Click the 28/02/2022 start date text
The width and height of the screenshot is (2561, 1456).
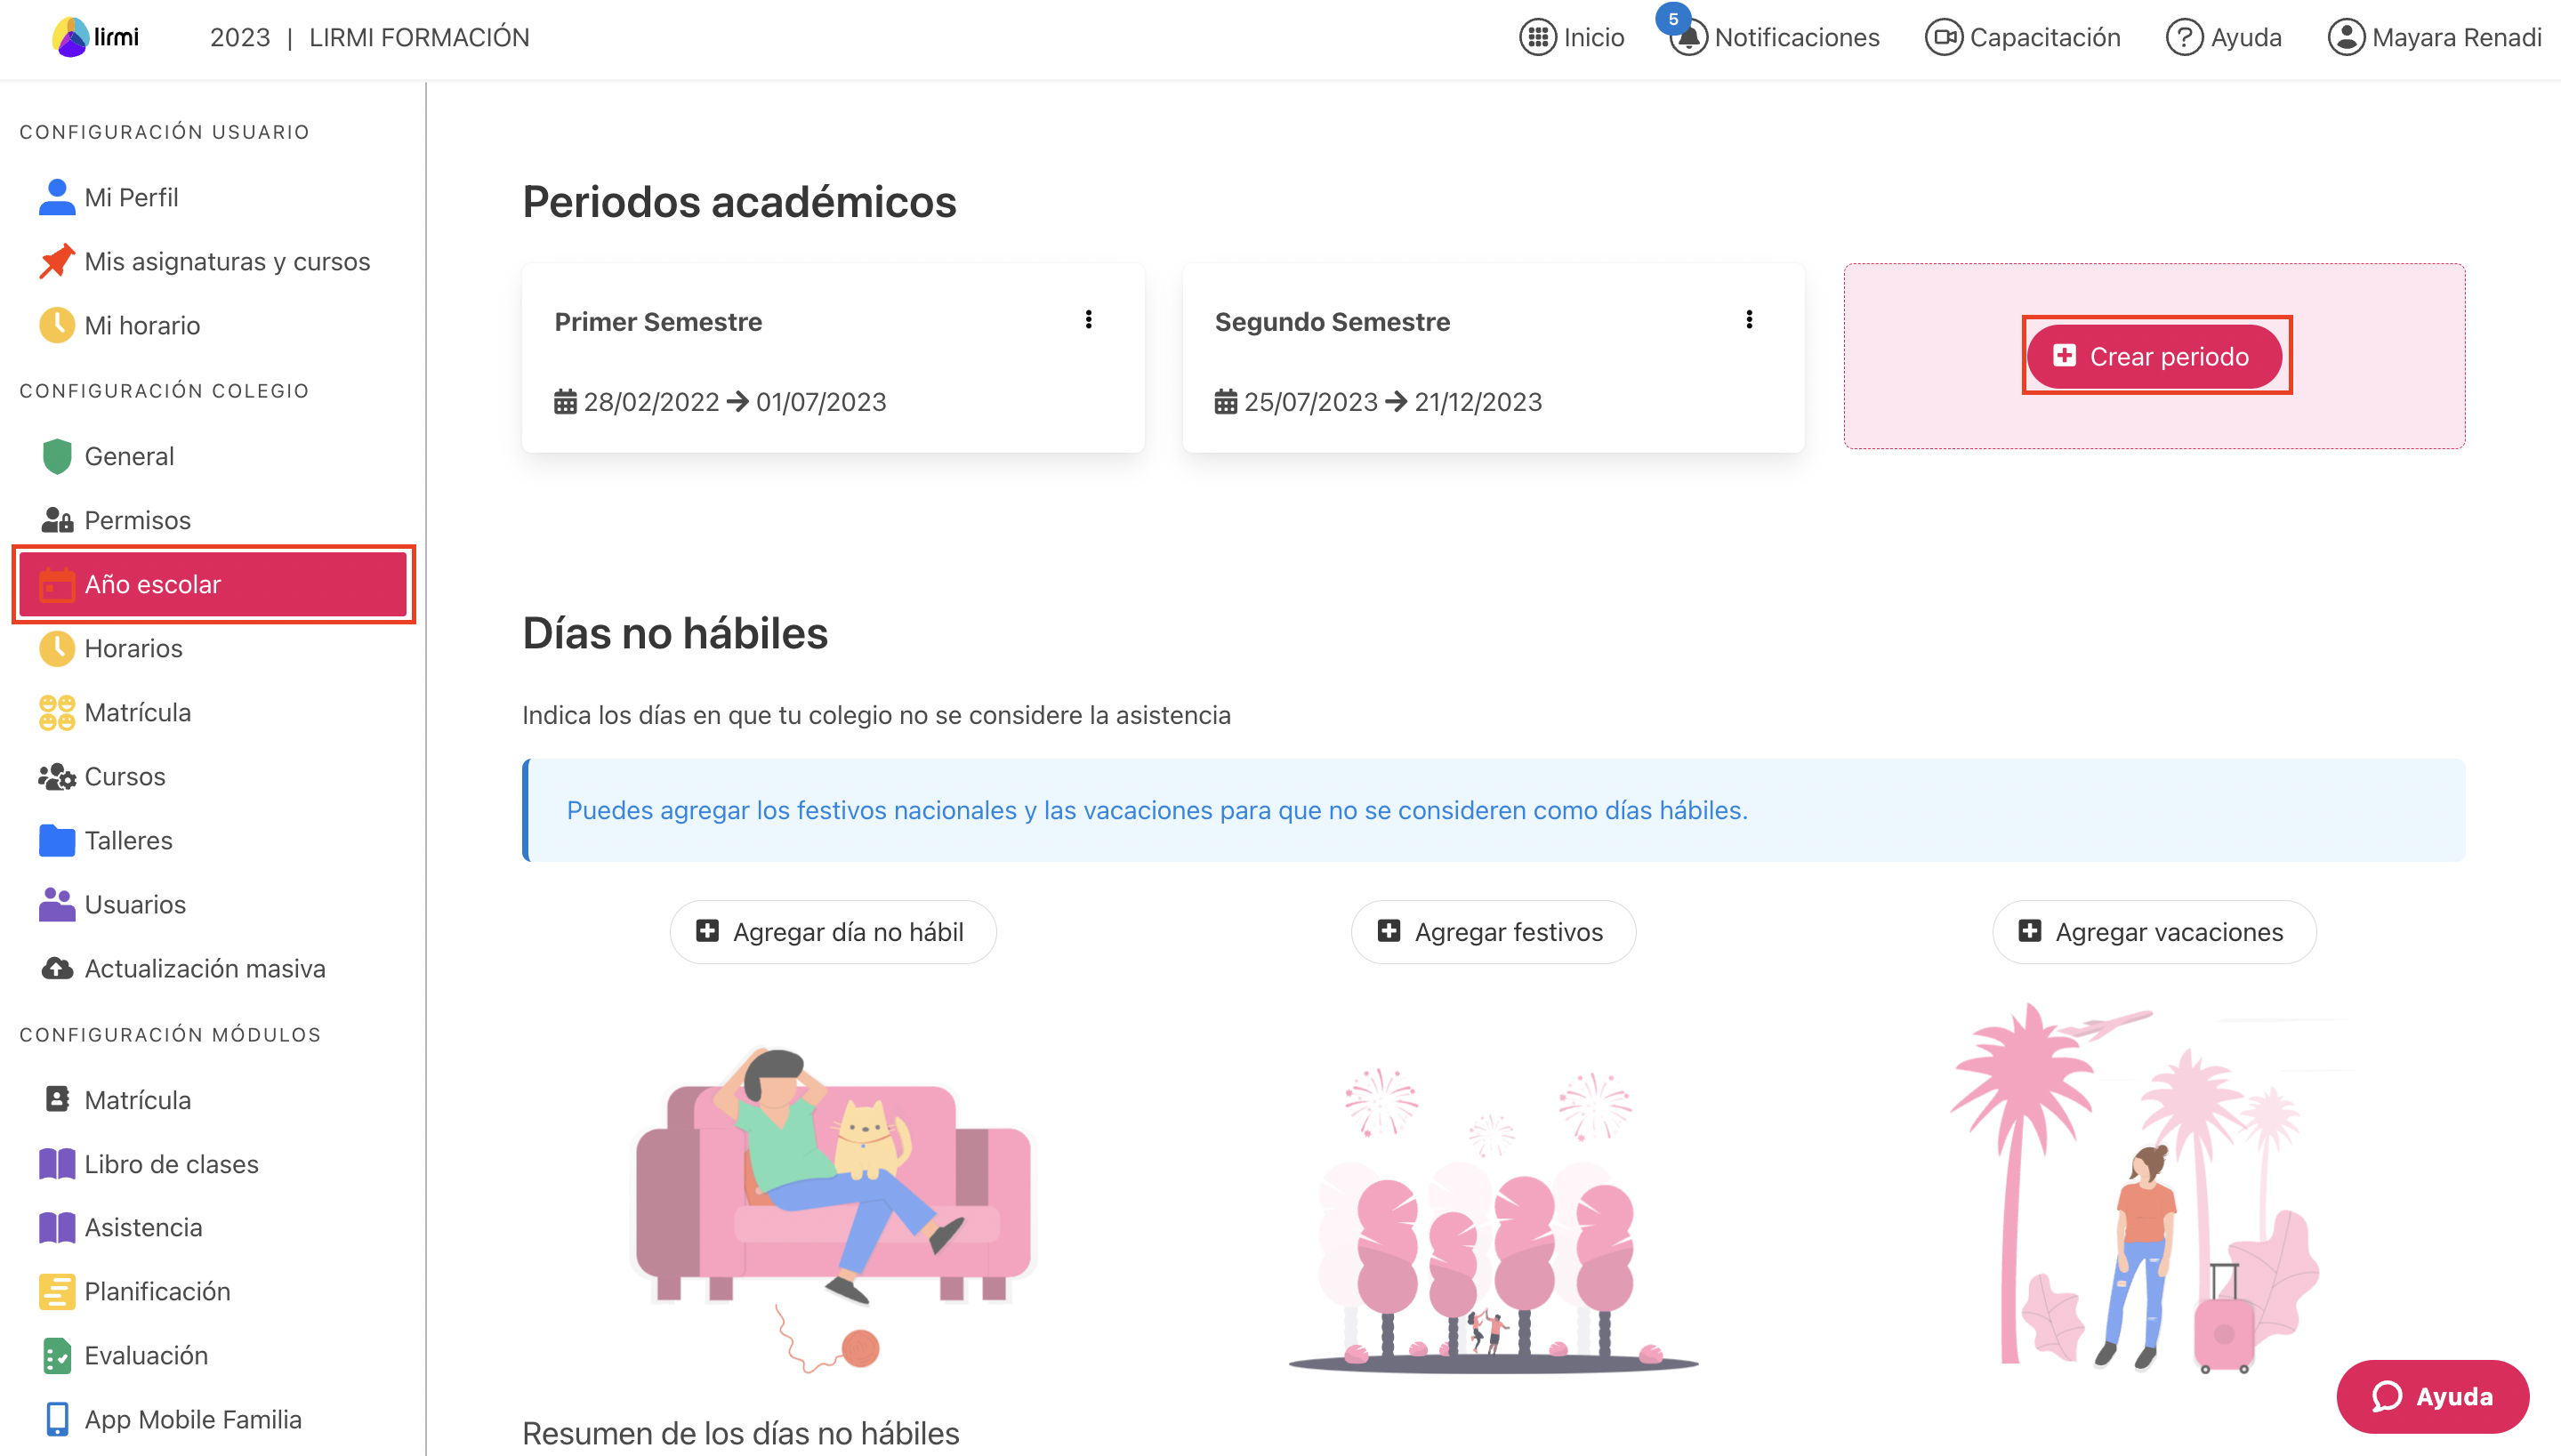coord(651,402)
